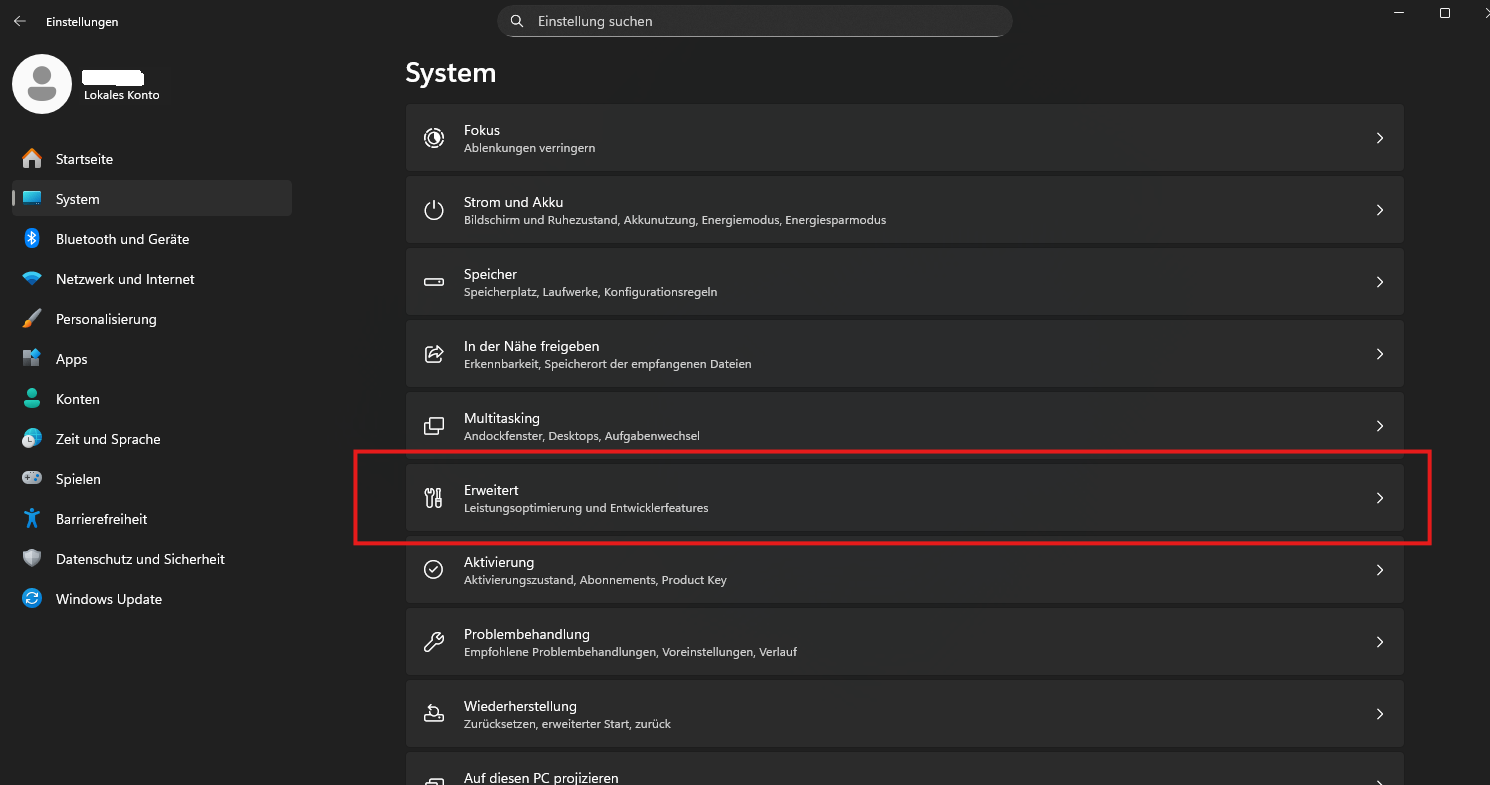This screenshot has height=785, width=1490.
Task: Expand the Fokus entry chevron
Action: 1379,138
